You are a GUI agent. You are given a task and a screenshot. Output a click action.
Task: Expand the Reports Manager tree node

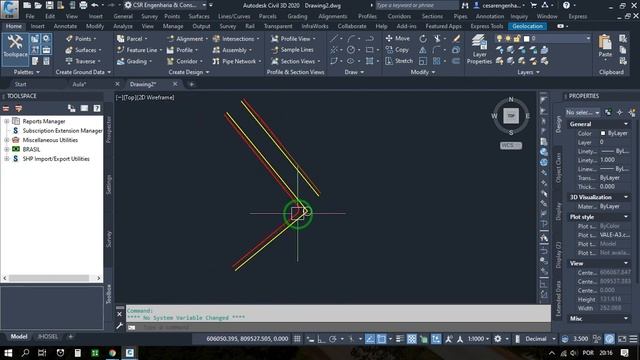coord(7,121)
